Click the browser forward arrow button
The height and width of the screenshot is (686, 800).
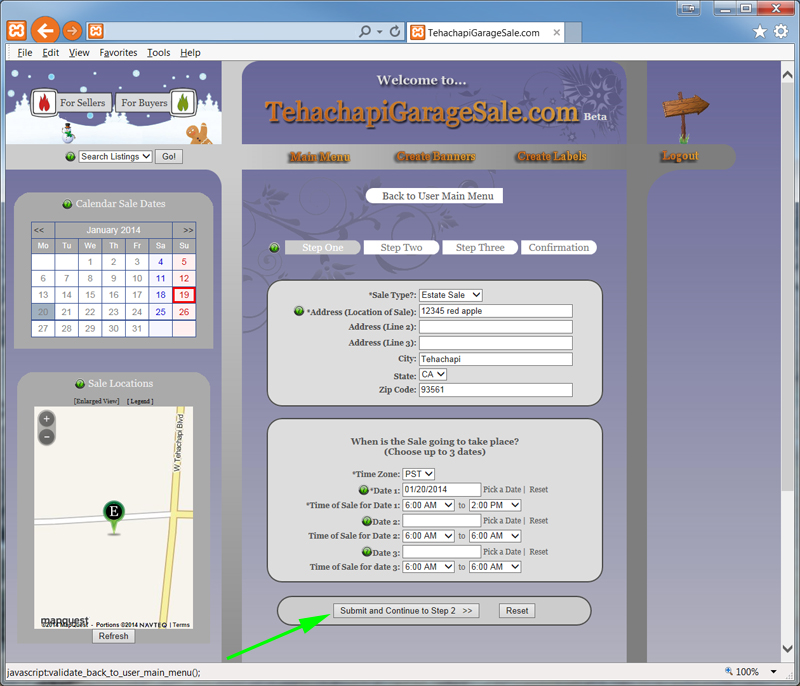pos(72,32)
